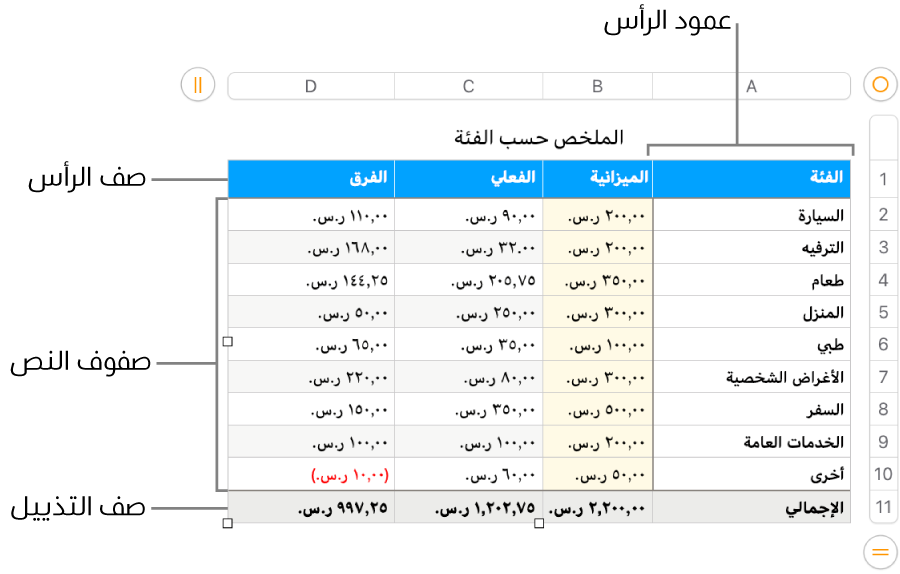Image resolution: width=900 pixels, height=574 pixels.
Task: Click total budget ٢,٢٠٠,٠٠ ر.س.
Action: (x=598, y=507)
